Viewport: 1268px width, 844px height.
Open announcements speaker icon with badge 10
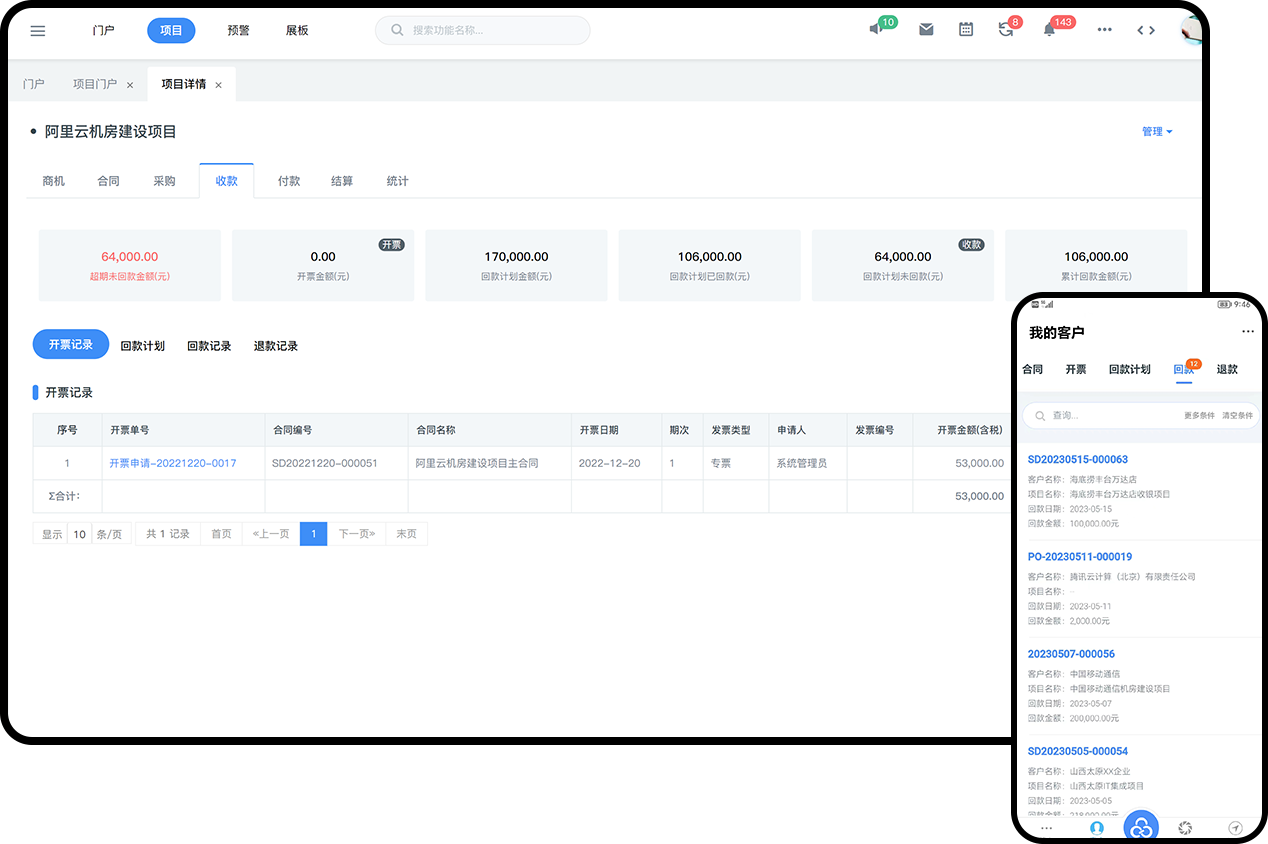point(877,30)
